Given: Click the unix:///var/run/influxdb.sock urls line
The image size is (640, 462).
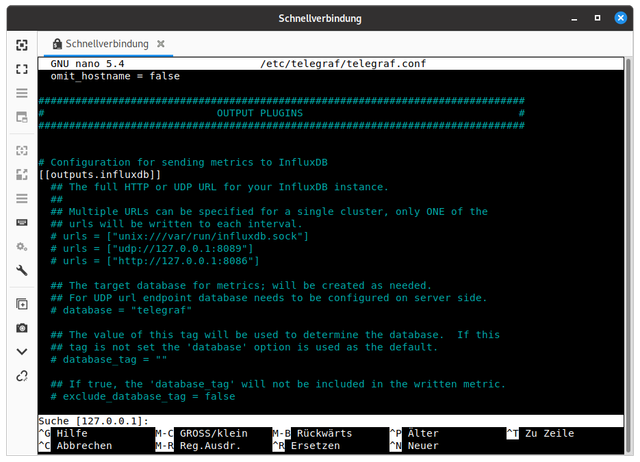Looking at the screenshot, I should point(180,236).
